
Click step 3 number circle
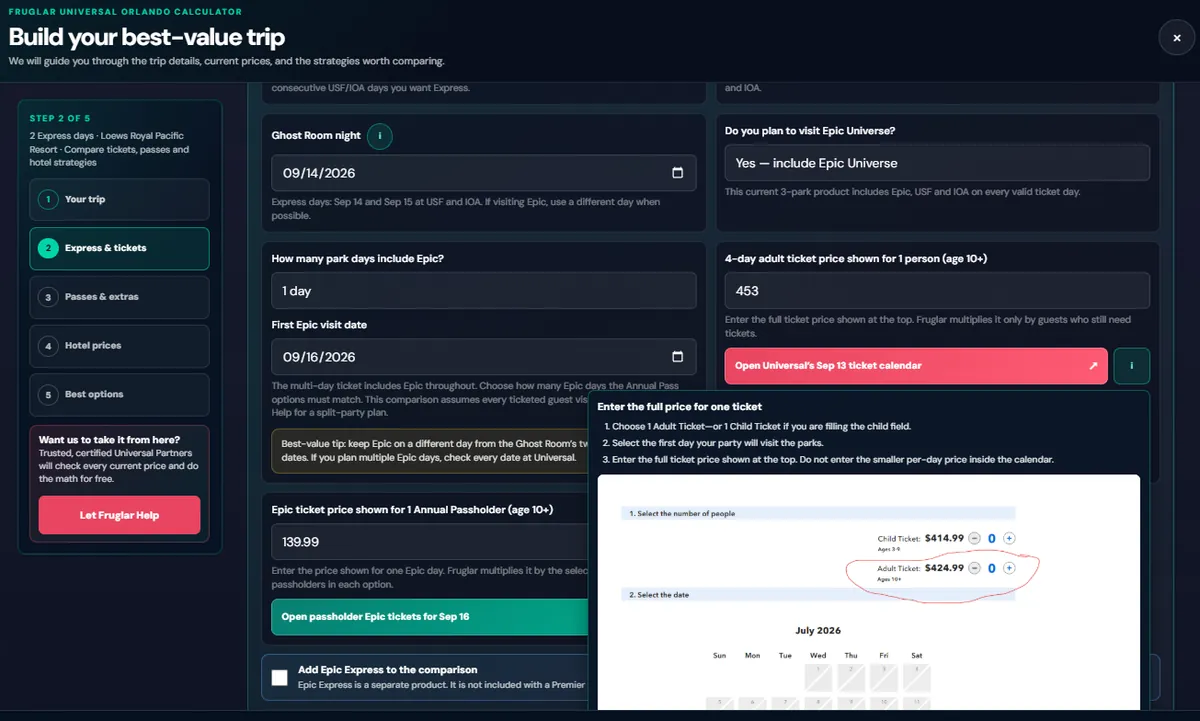click(x=46, y=297)
